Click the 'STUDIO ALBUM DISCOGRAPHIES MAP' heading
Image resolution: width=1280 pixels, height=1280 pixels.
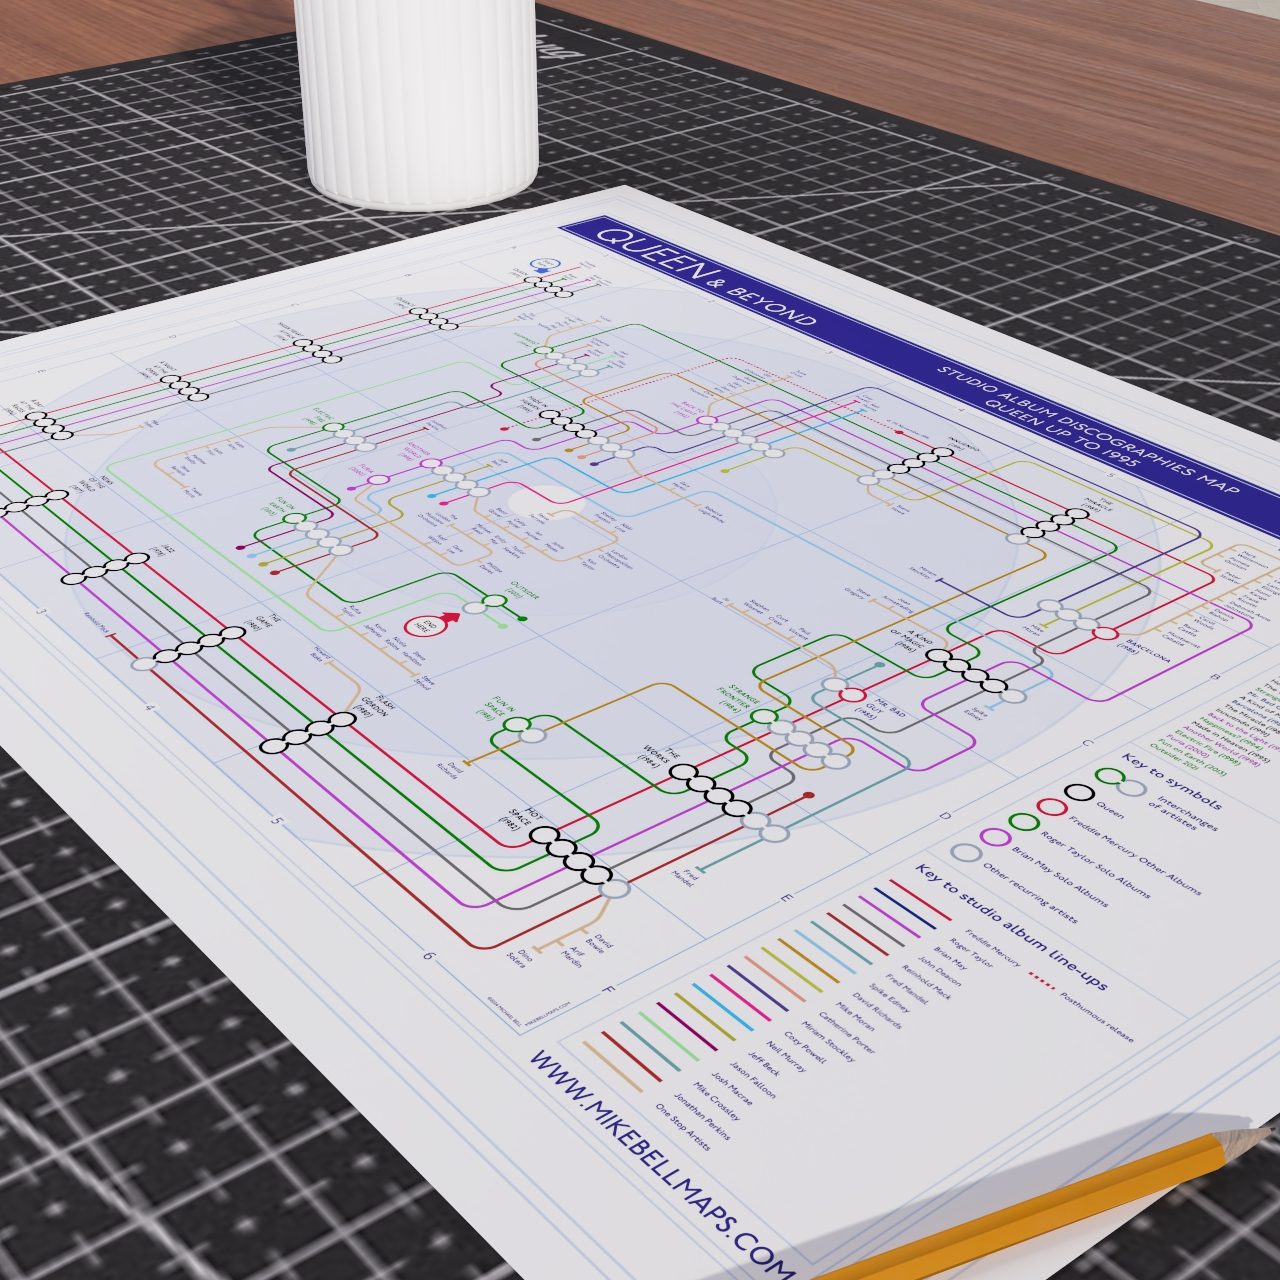click(x=1088, y=433)
